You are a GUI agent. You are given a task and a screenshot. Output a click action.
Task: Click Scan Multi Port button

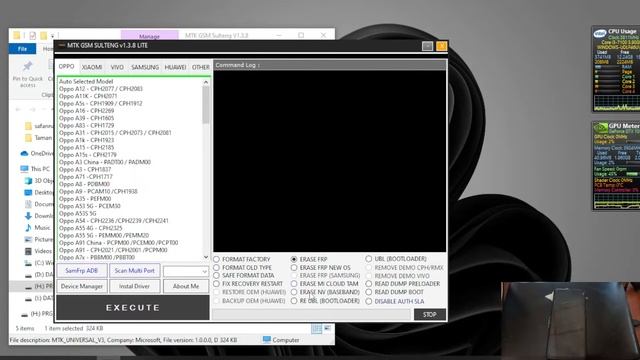[135, 271]
